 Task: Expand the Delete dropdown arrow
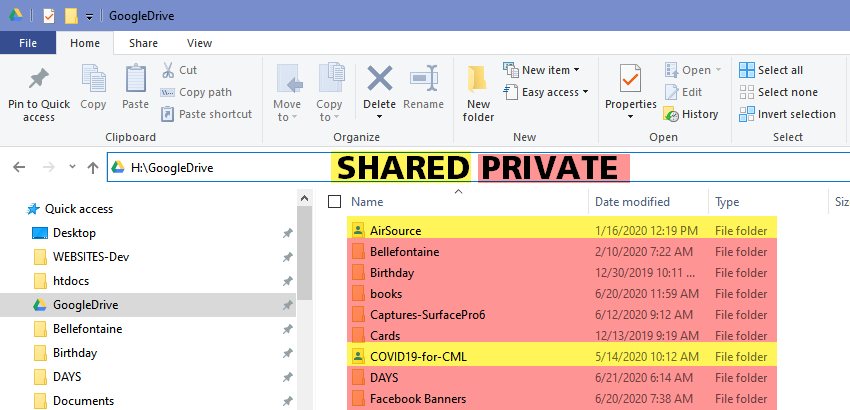[x=379, y=117]
